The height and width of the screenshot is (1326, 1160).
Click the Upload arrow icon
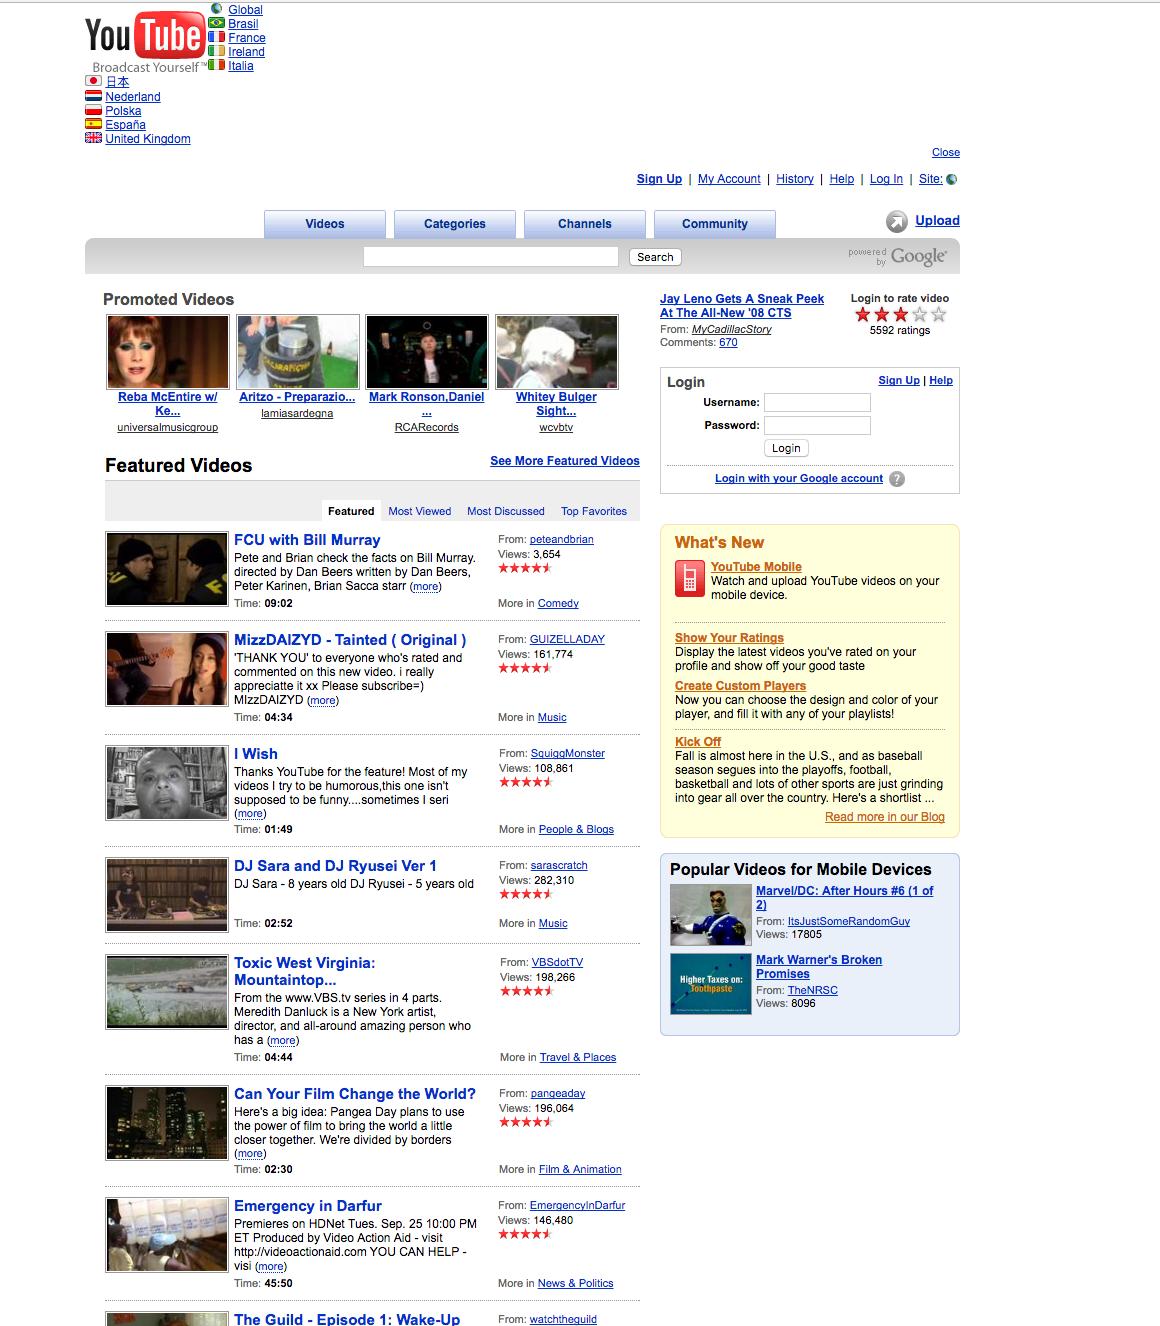click(x=897, y=222)
